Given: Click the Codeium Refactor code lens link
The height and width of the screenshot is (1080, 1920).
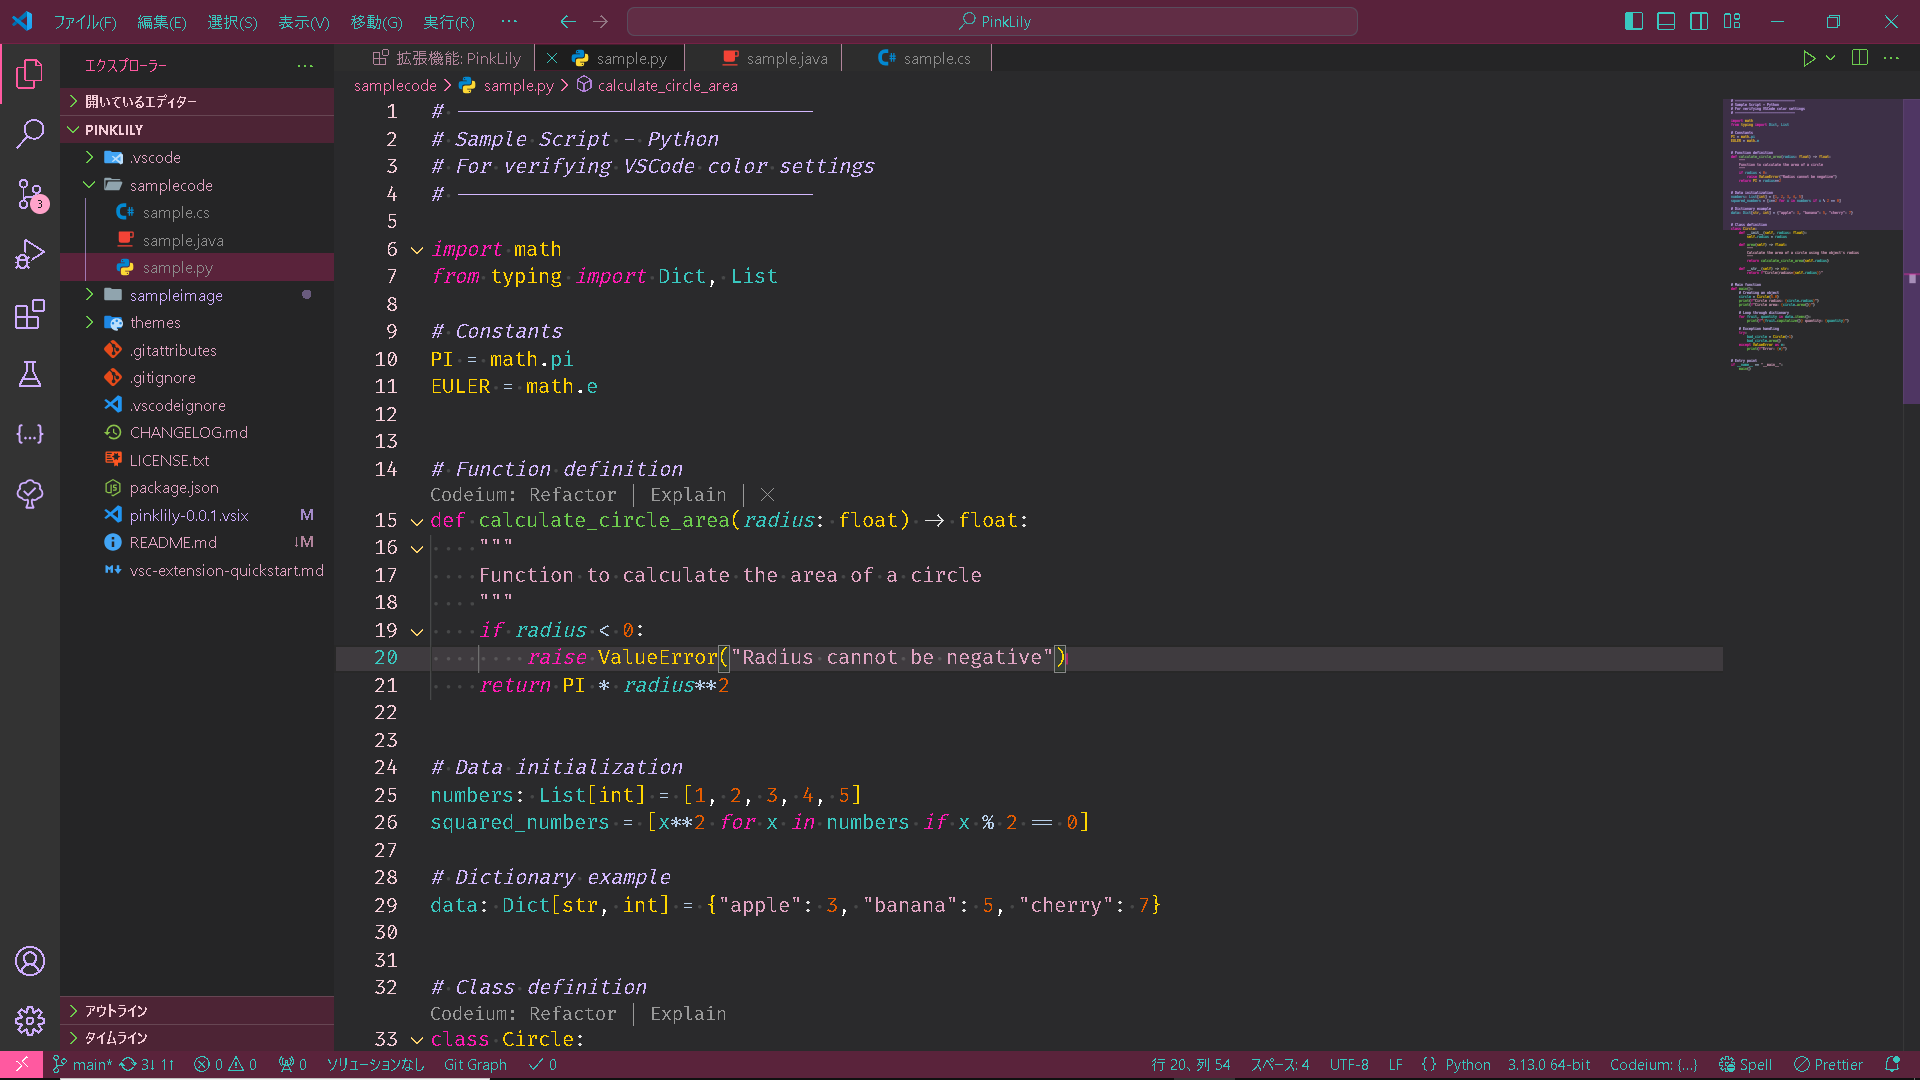Looking at the screenshot, I should [x=572, y=495].
